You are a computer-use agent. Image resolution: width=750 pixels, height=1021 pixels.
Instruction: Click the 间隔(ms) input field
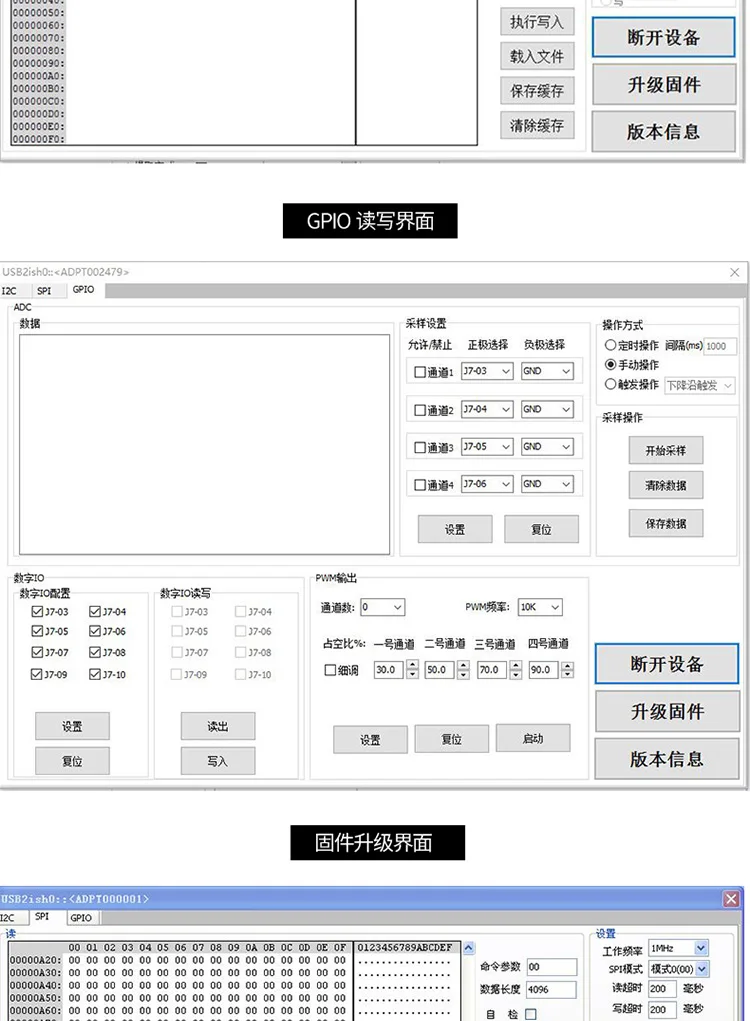720,346
